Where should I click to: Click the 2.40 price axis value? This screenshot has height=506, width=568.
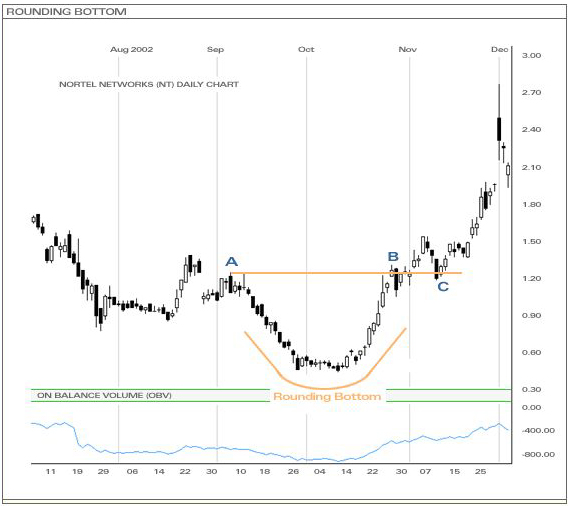531,129
